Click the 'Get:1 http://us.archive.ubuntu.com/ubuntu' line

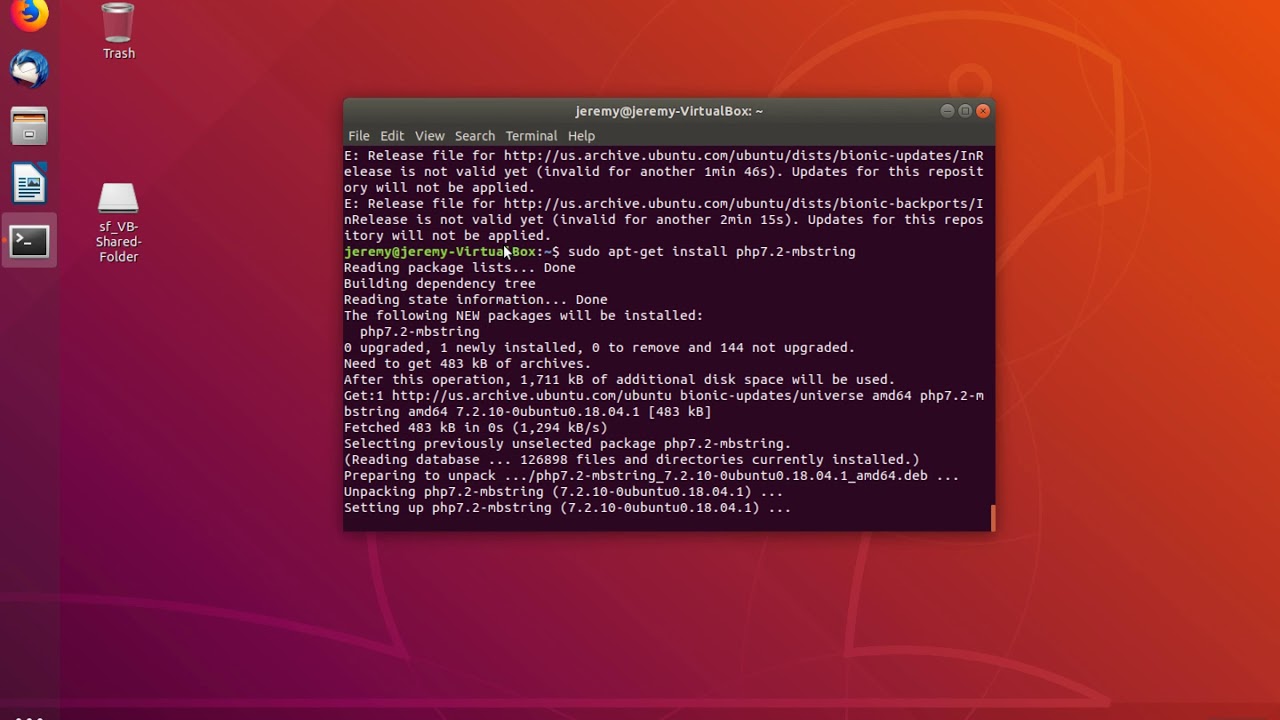(x=664, y=404)
